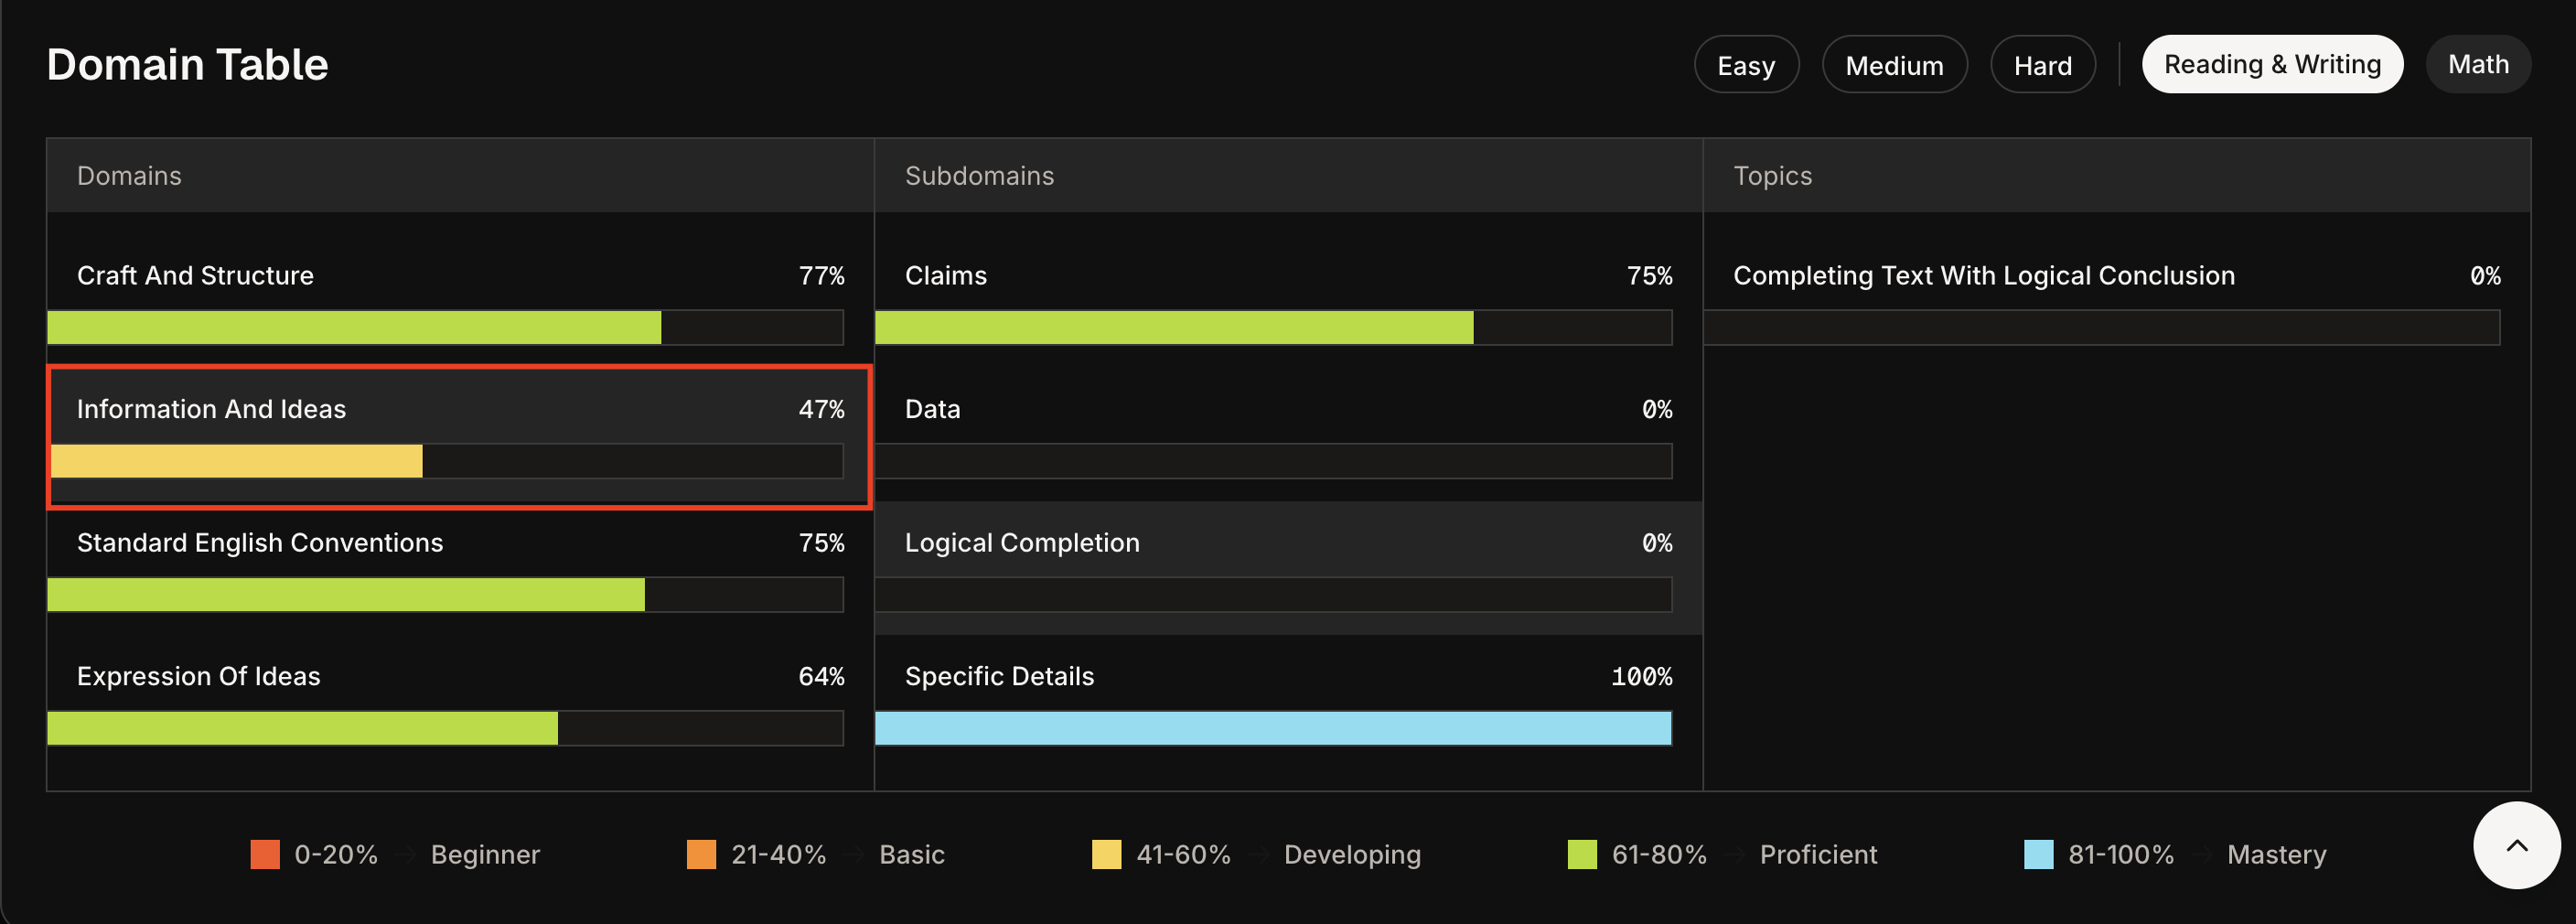Click the blue Specific Details progress bar
Screen dimensions: 2576x924
(1272, 728)
